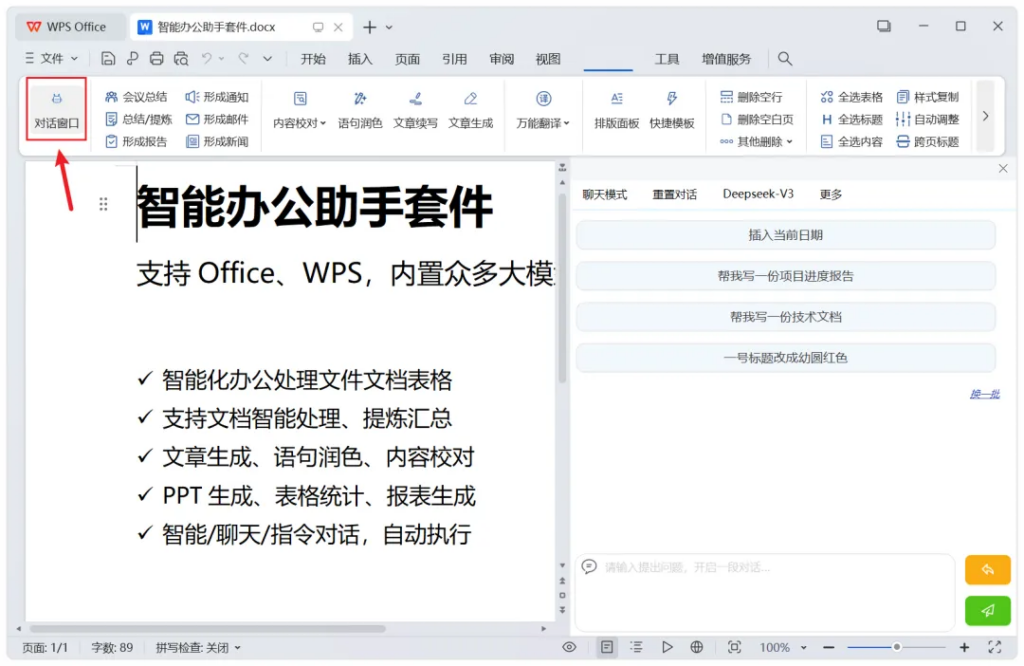Open the 语句润色 sentence polish tool

pos(360,110)
